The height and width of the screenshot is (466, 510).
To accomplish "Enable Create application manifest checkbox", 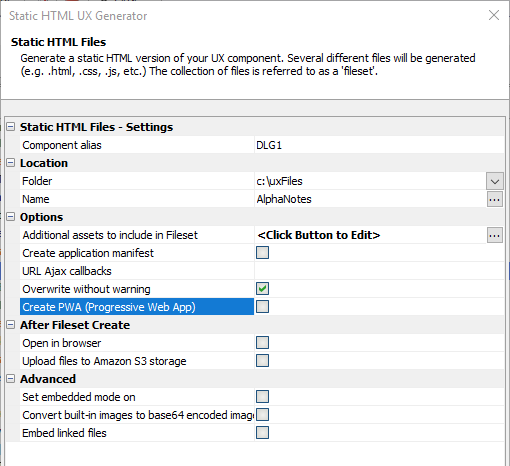I will 262,253.
